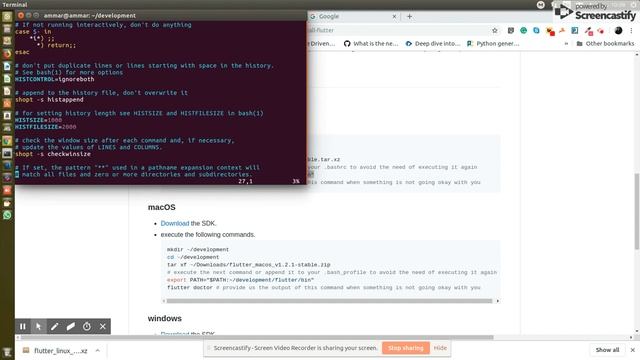Screen dimensions: 640x360
Task: Click the page scroll-down arrow
Action: [x=636, y=331]
